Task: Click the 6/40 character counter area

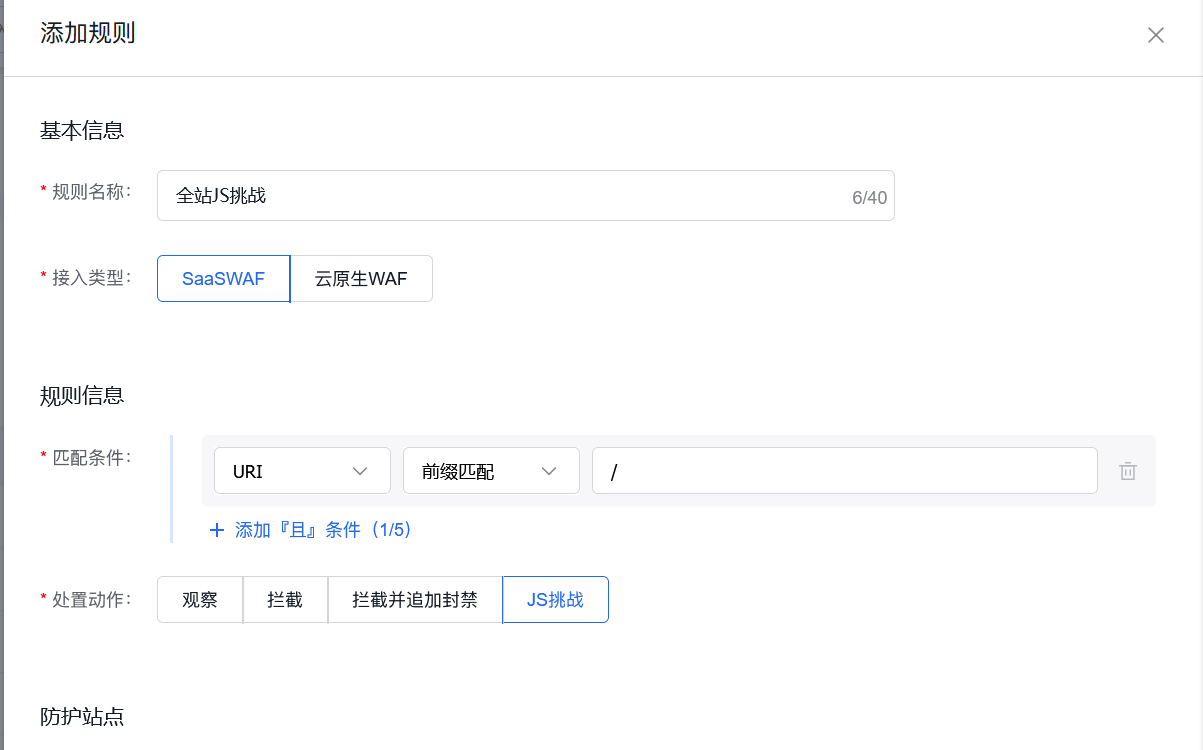Action: click(869, 196)
